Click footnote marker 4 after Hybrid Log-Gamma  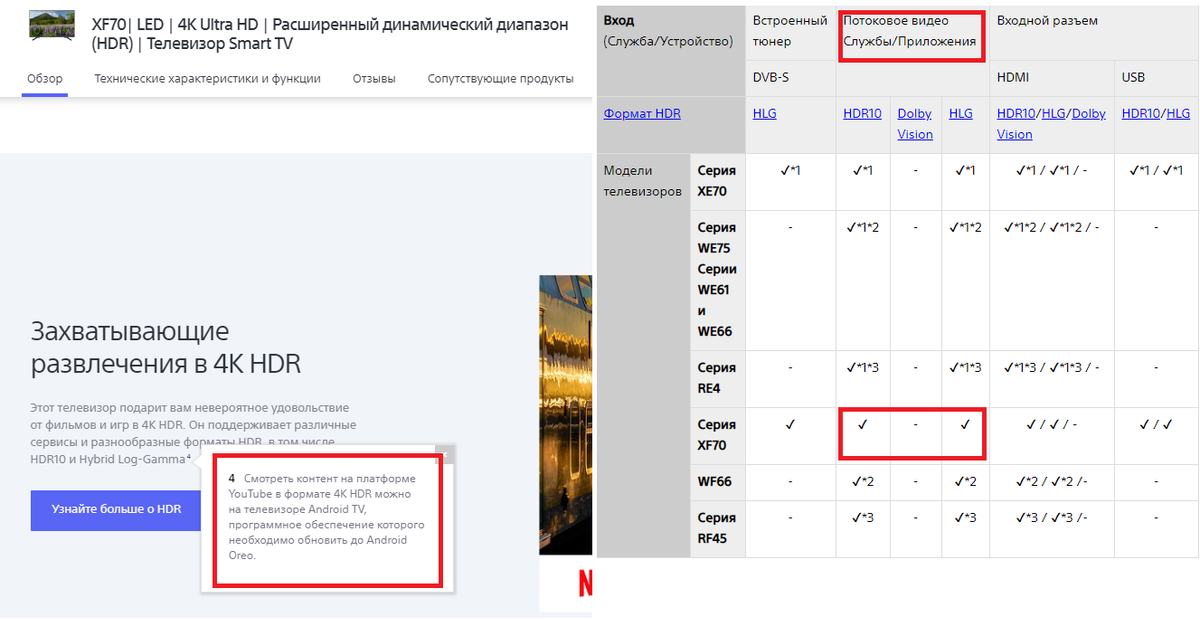point(188,457)
